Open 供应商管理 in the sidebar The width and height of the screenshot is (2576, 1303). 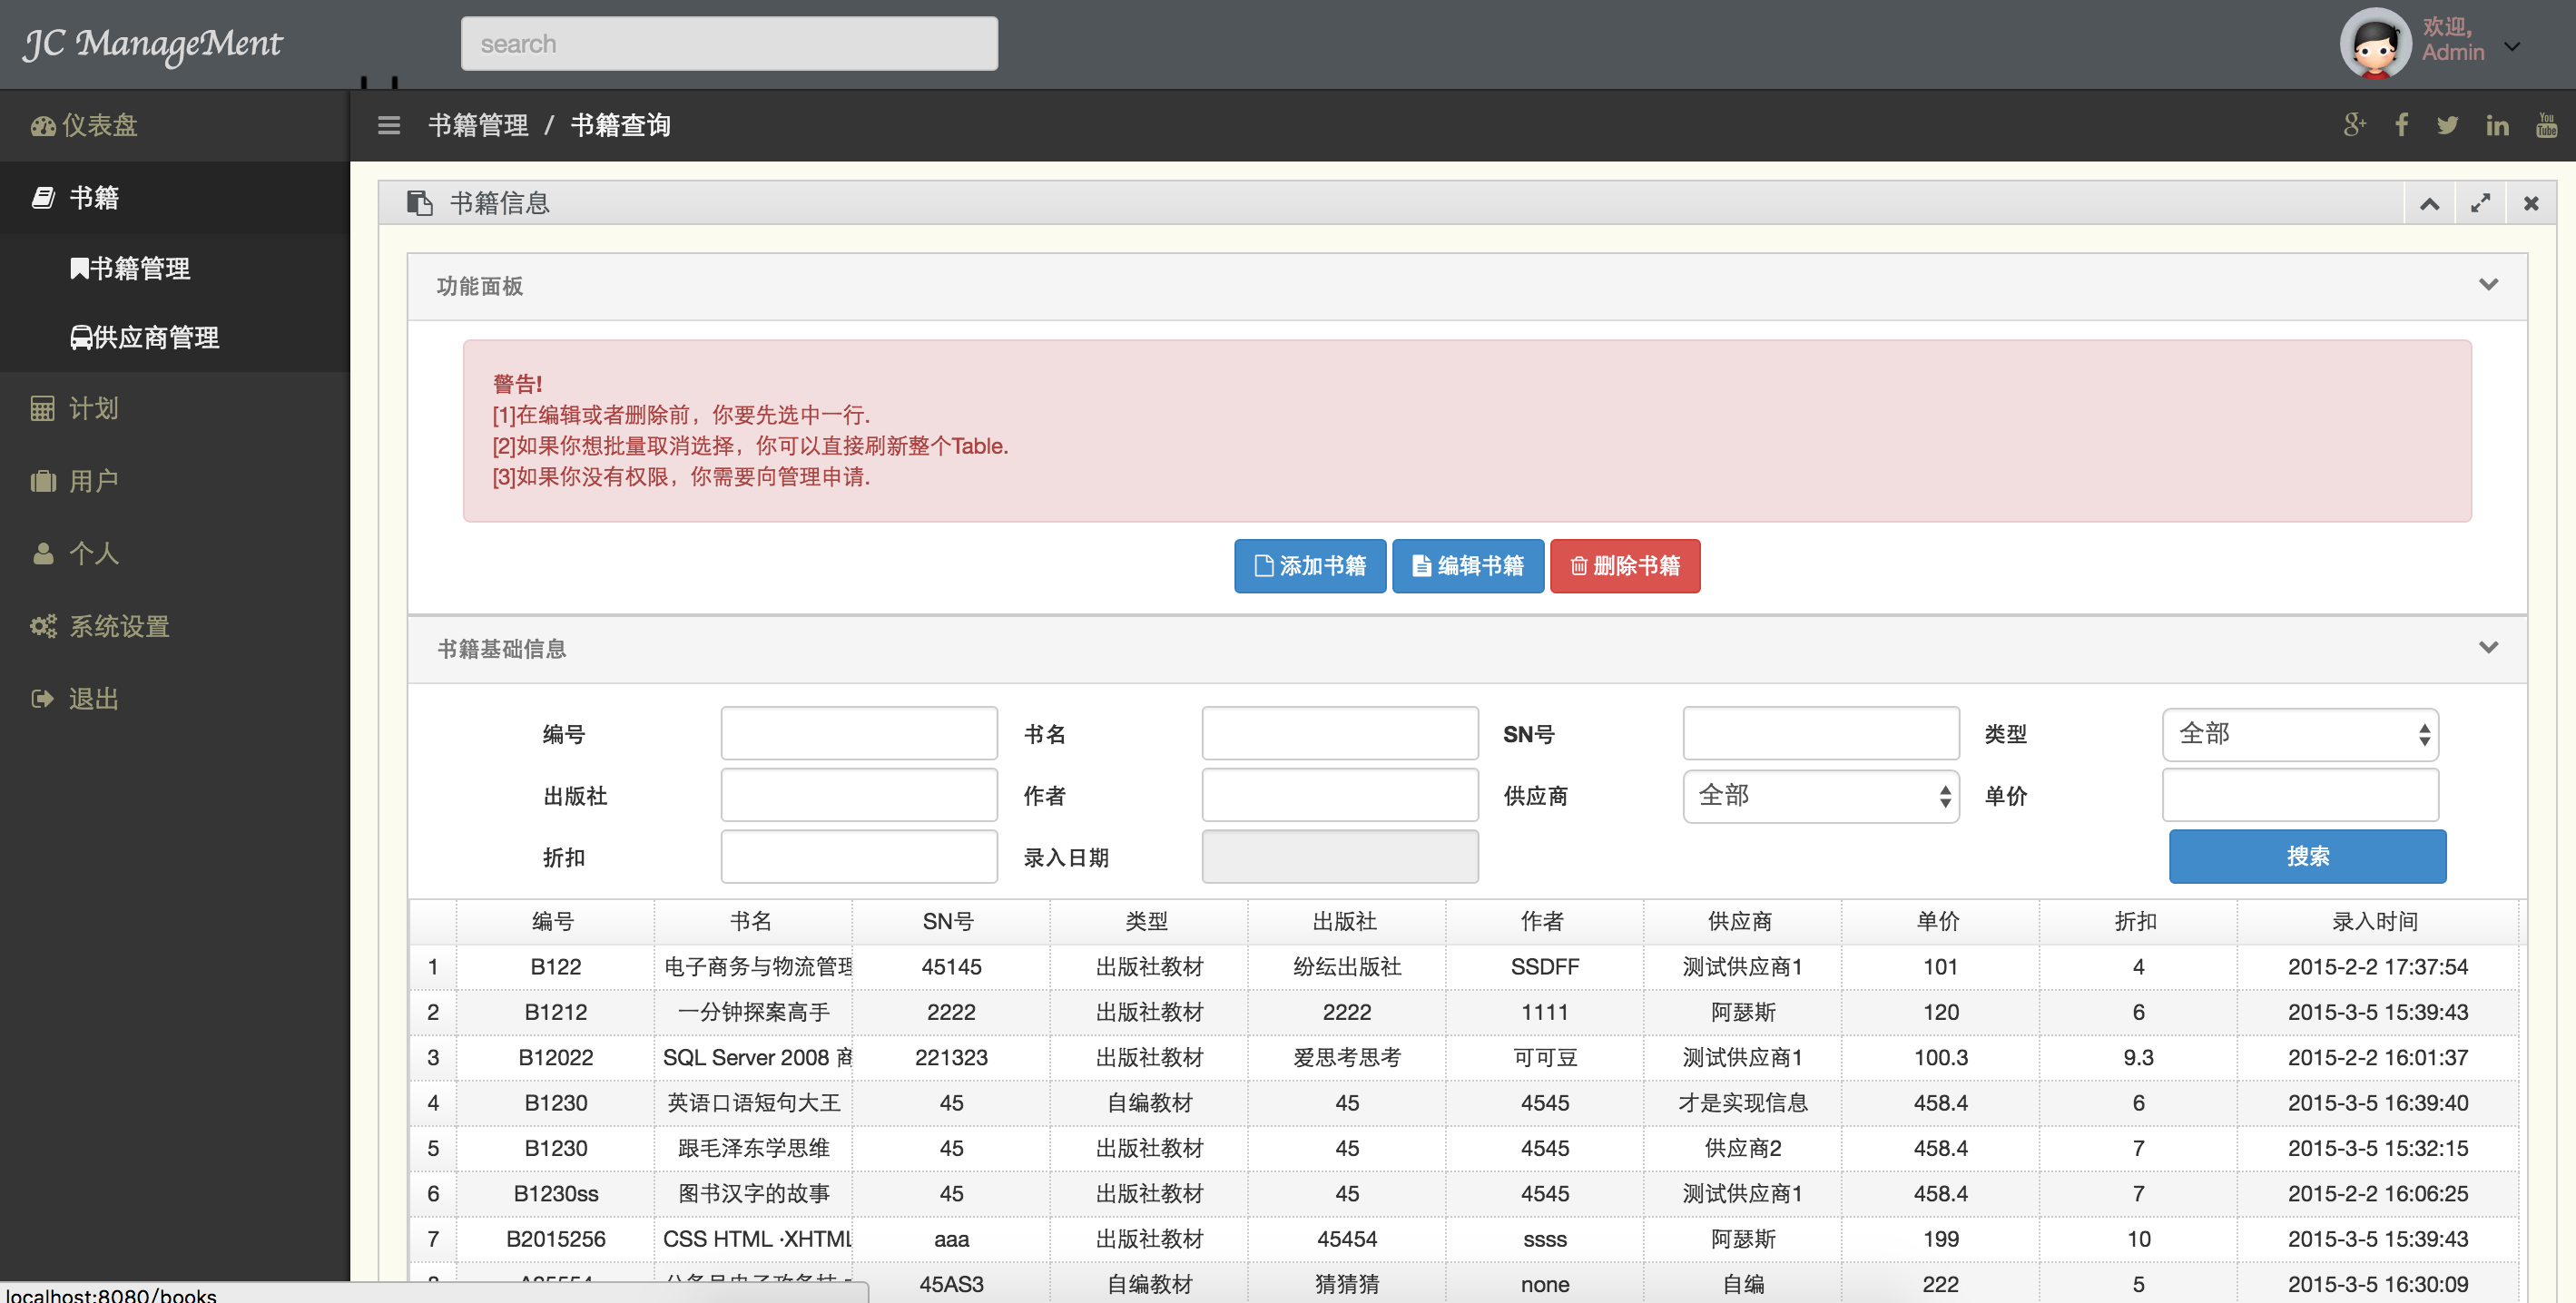coord(145,338)
